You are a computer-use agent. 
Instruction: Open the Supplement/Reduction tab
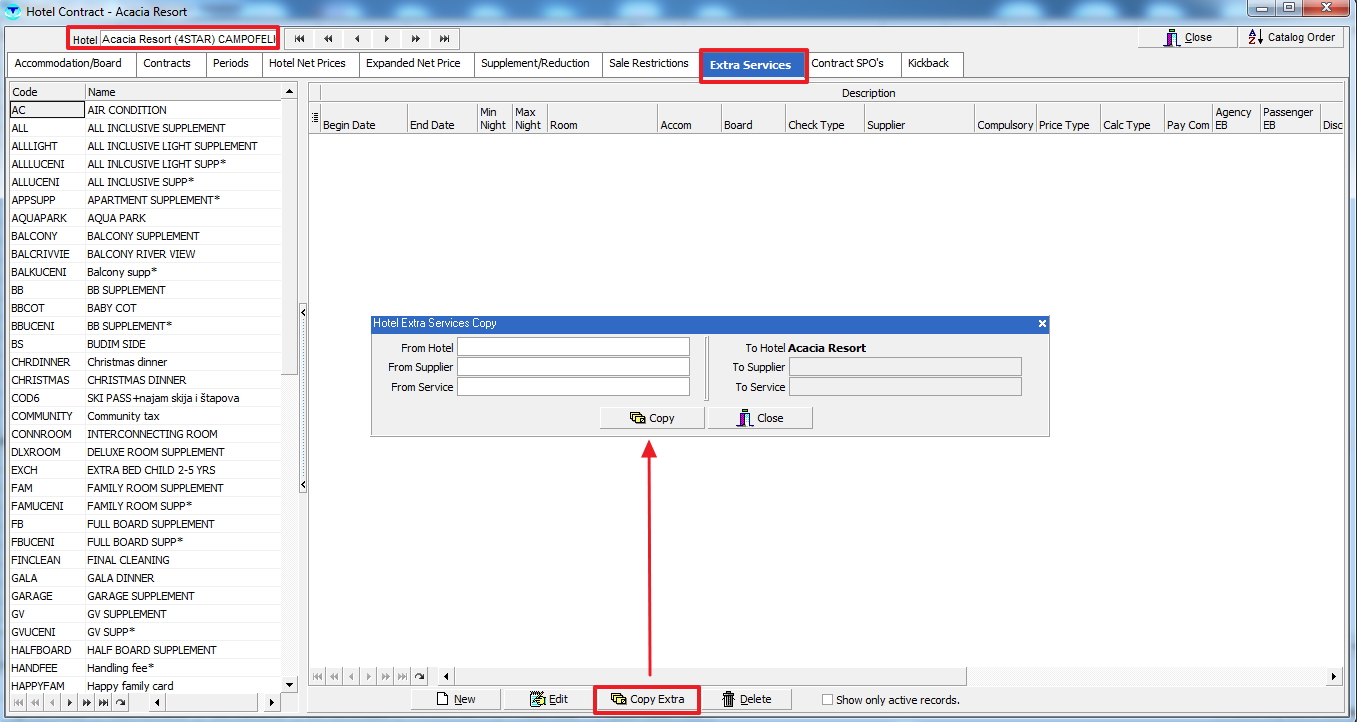[x=535, y=63]
